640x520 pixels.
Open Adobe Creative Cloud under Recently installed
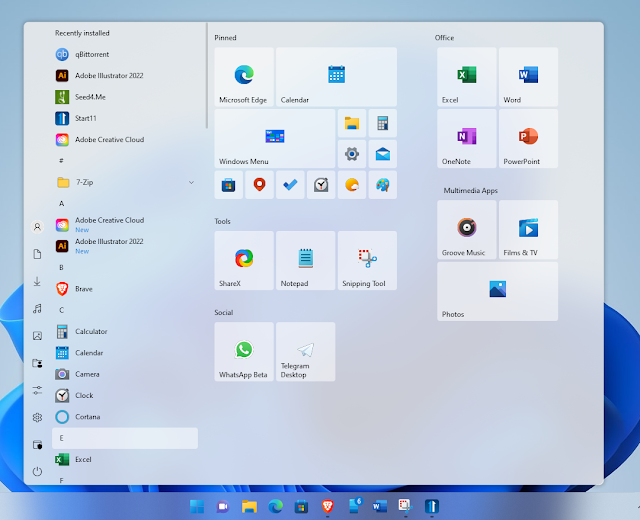pos(125,140)
